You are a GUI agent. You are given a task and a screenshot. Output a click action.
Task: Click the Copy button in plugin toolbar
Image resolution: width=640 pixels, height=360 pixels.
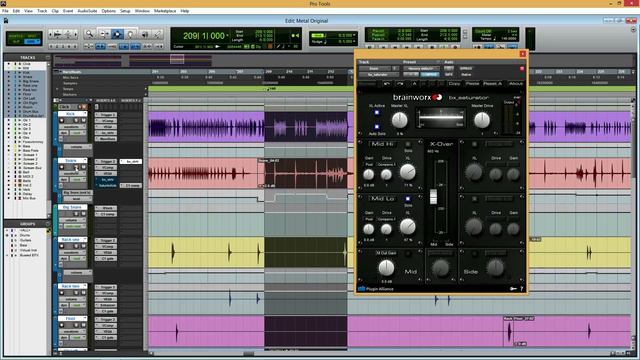454,84
